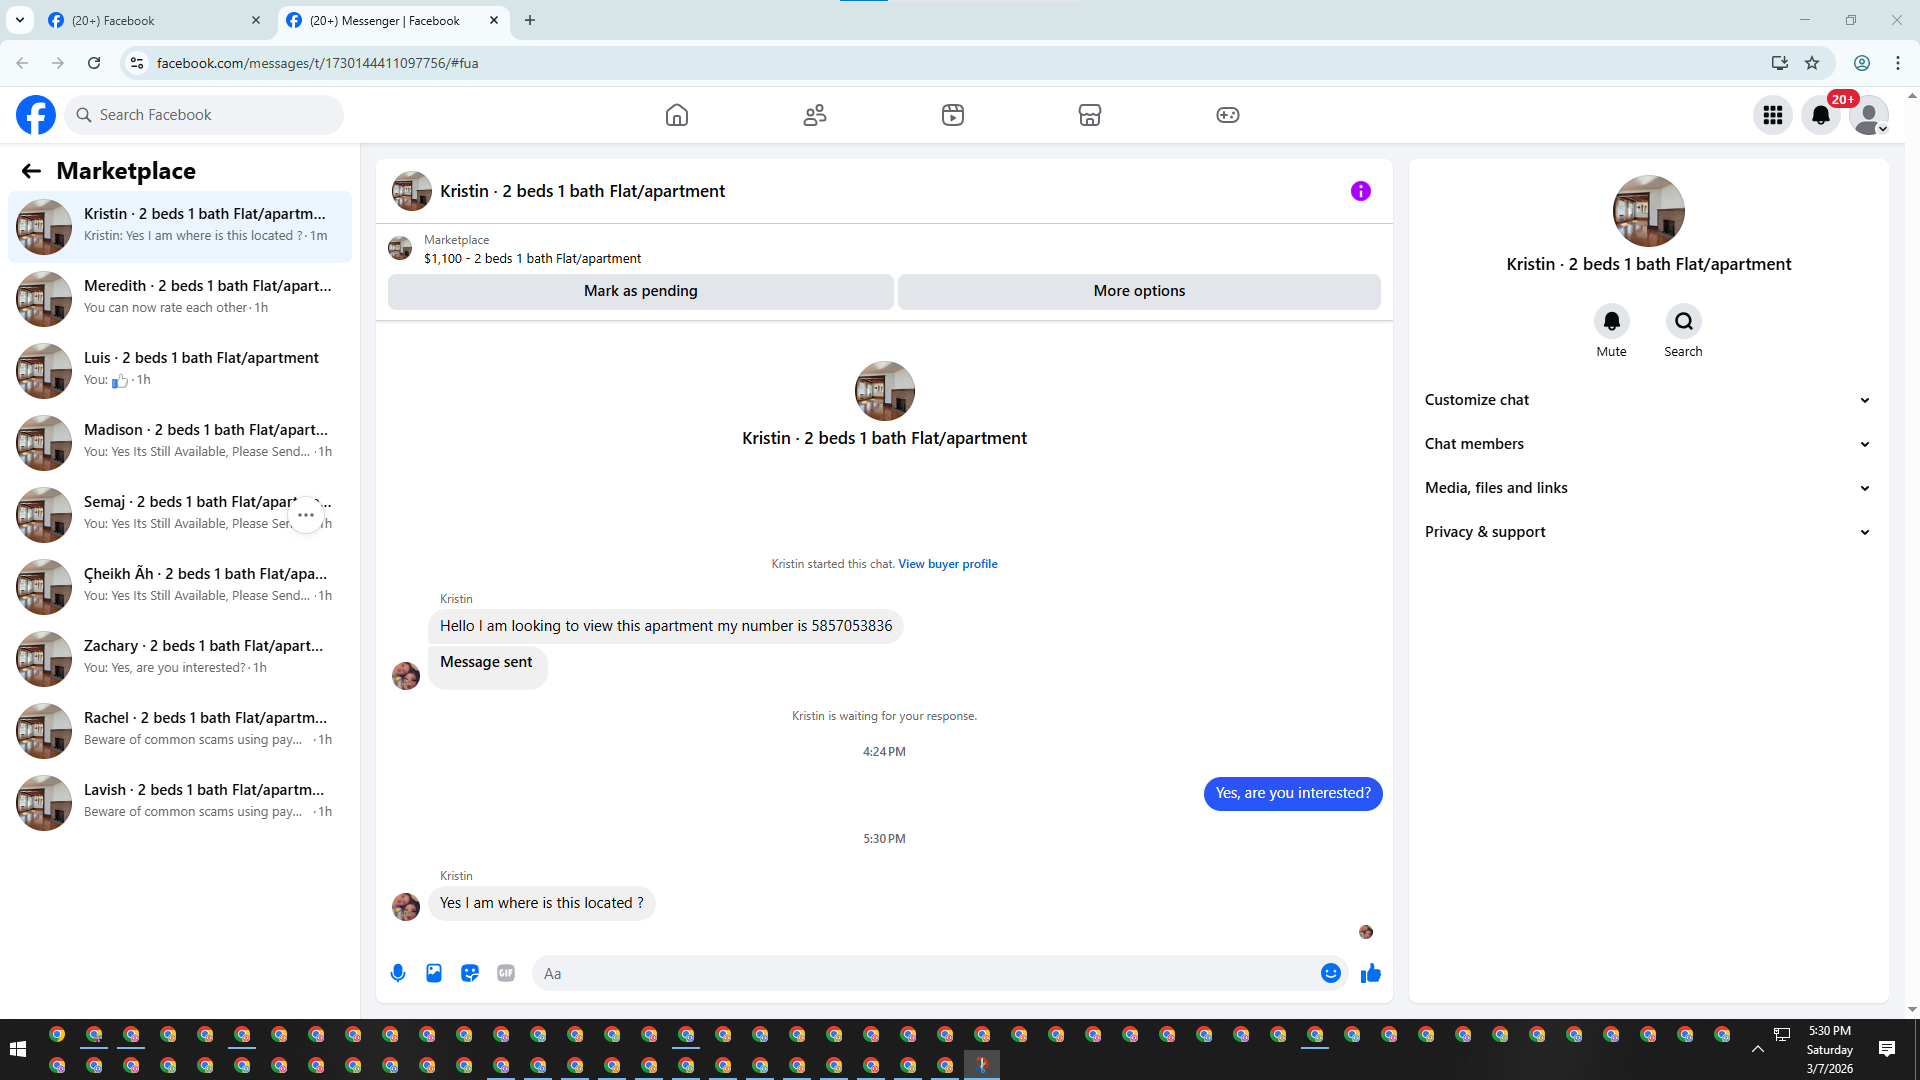1920x1080 pixels.
Task: Mute this chat's notifications
Action: pyautogui.click(x=1612, y=321)
